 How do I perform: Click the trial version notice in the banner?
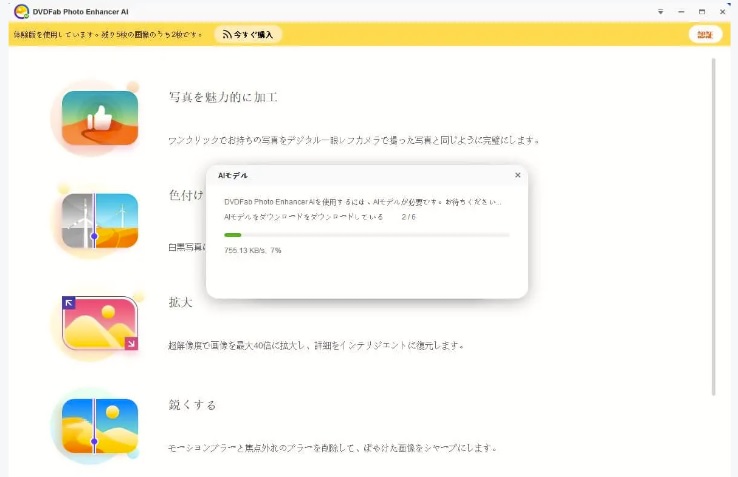pos(107,34)
